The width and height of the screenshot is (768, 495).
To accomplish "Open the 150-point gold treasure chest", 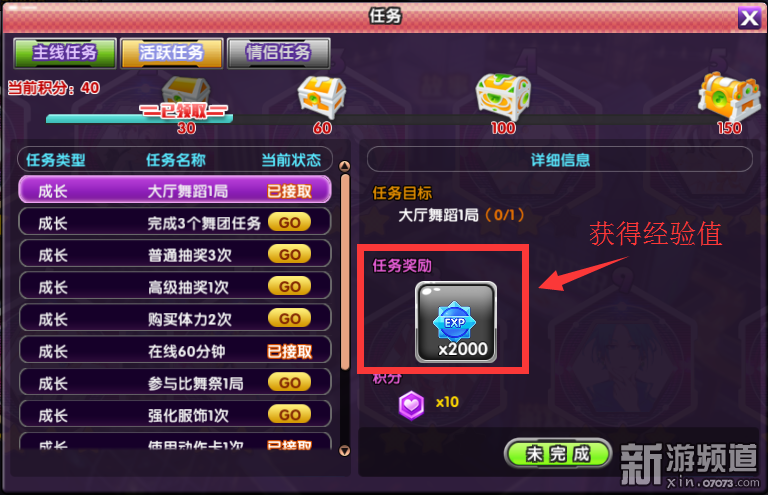I will [x=729, y=96].
